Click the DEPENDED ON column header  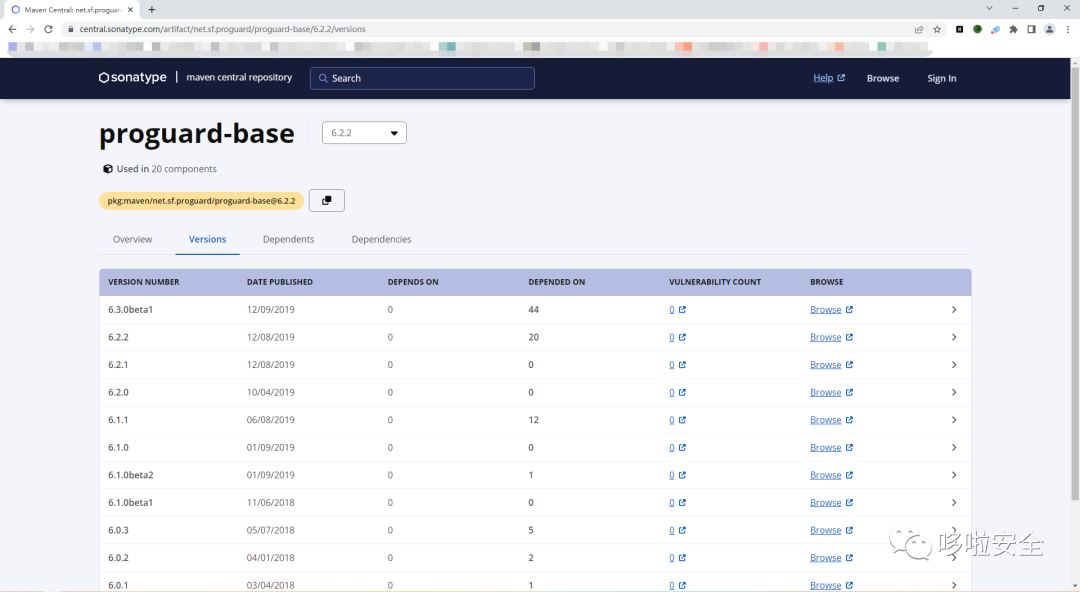click(x=557, y=282)
